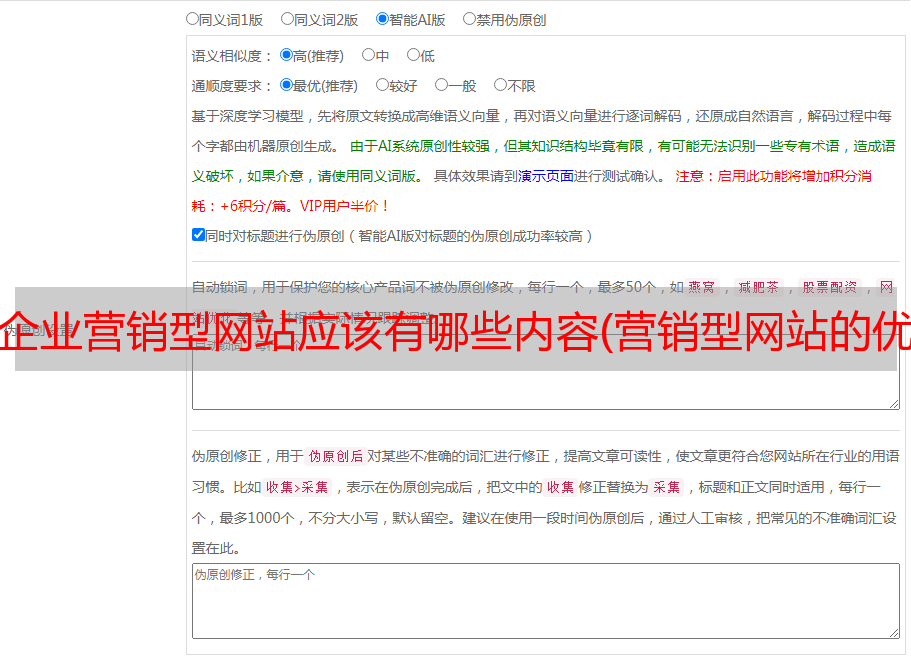Set 通顺度要求 to 不限

500,85
